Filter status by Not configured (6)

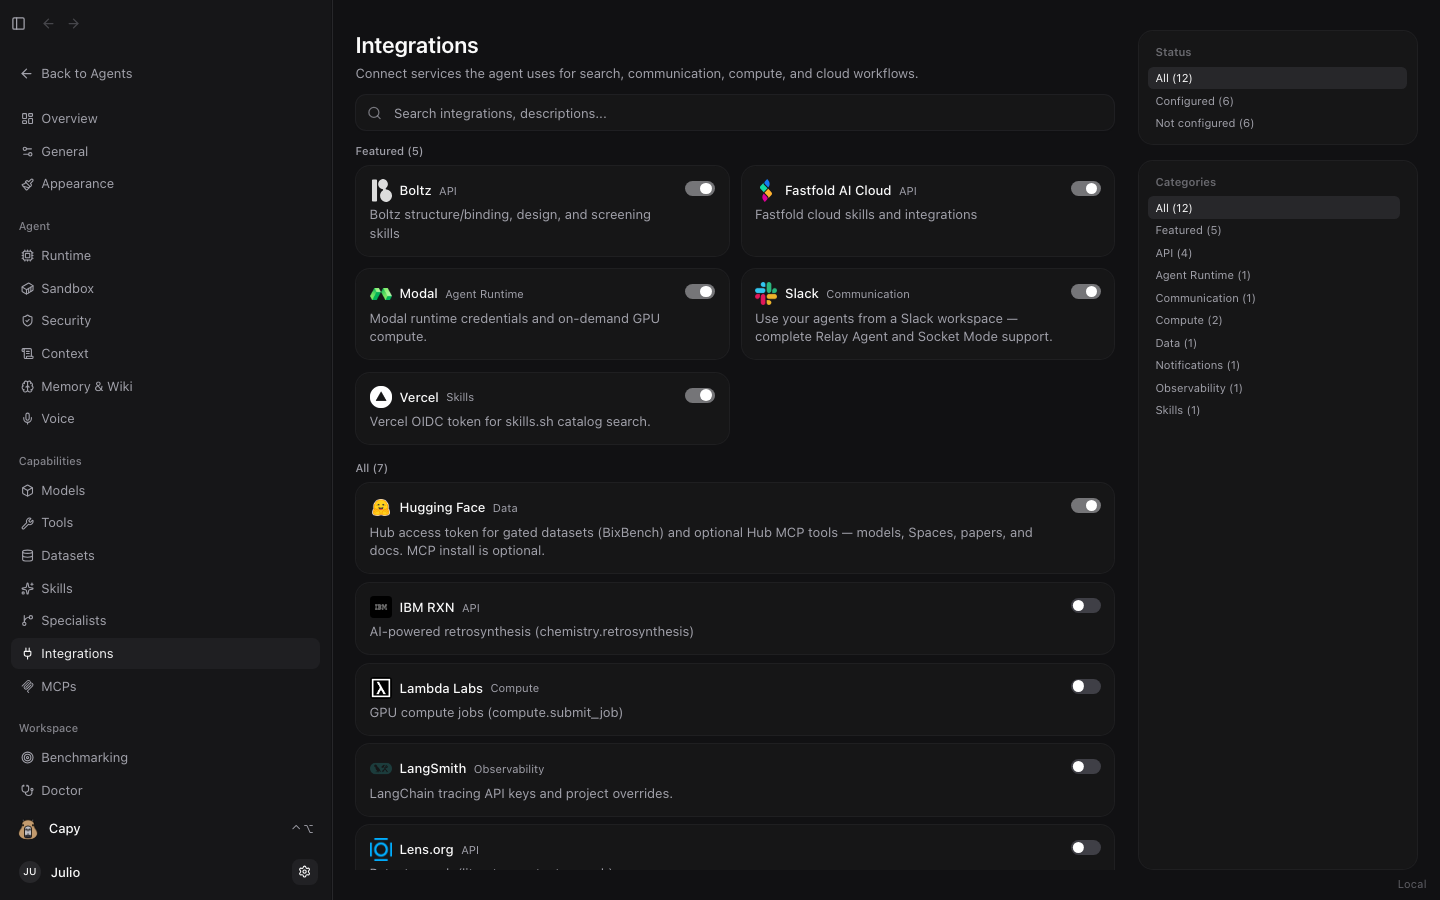click(x=1277, y=123)
